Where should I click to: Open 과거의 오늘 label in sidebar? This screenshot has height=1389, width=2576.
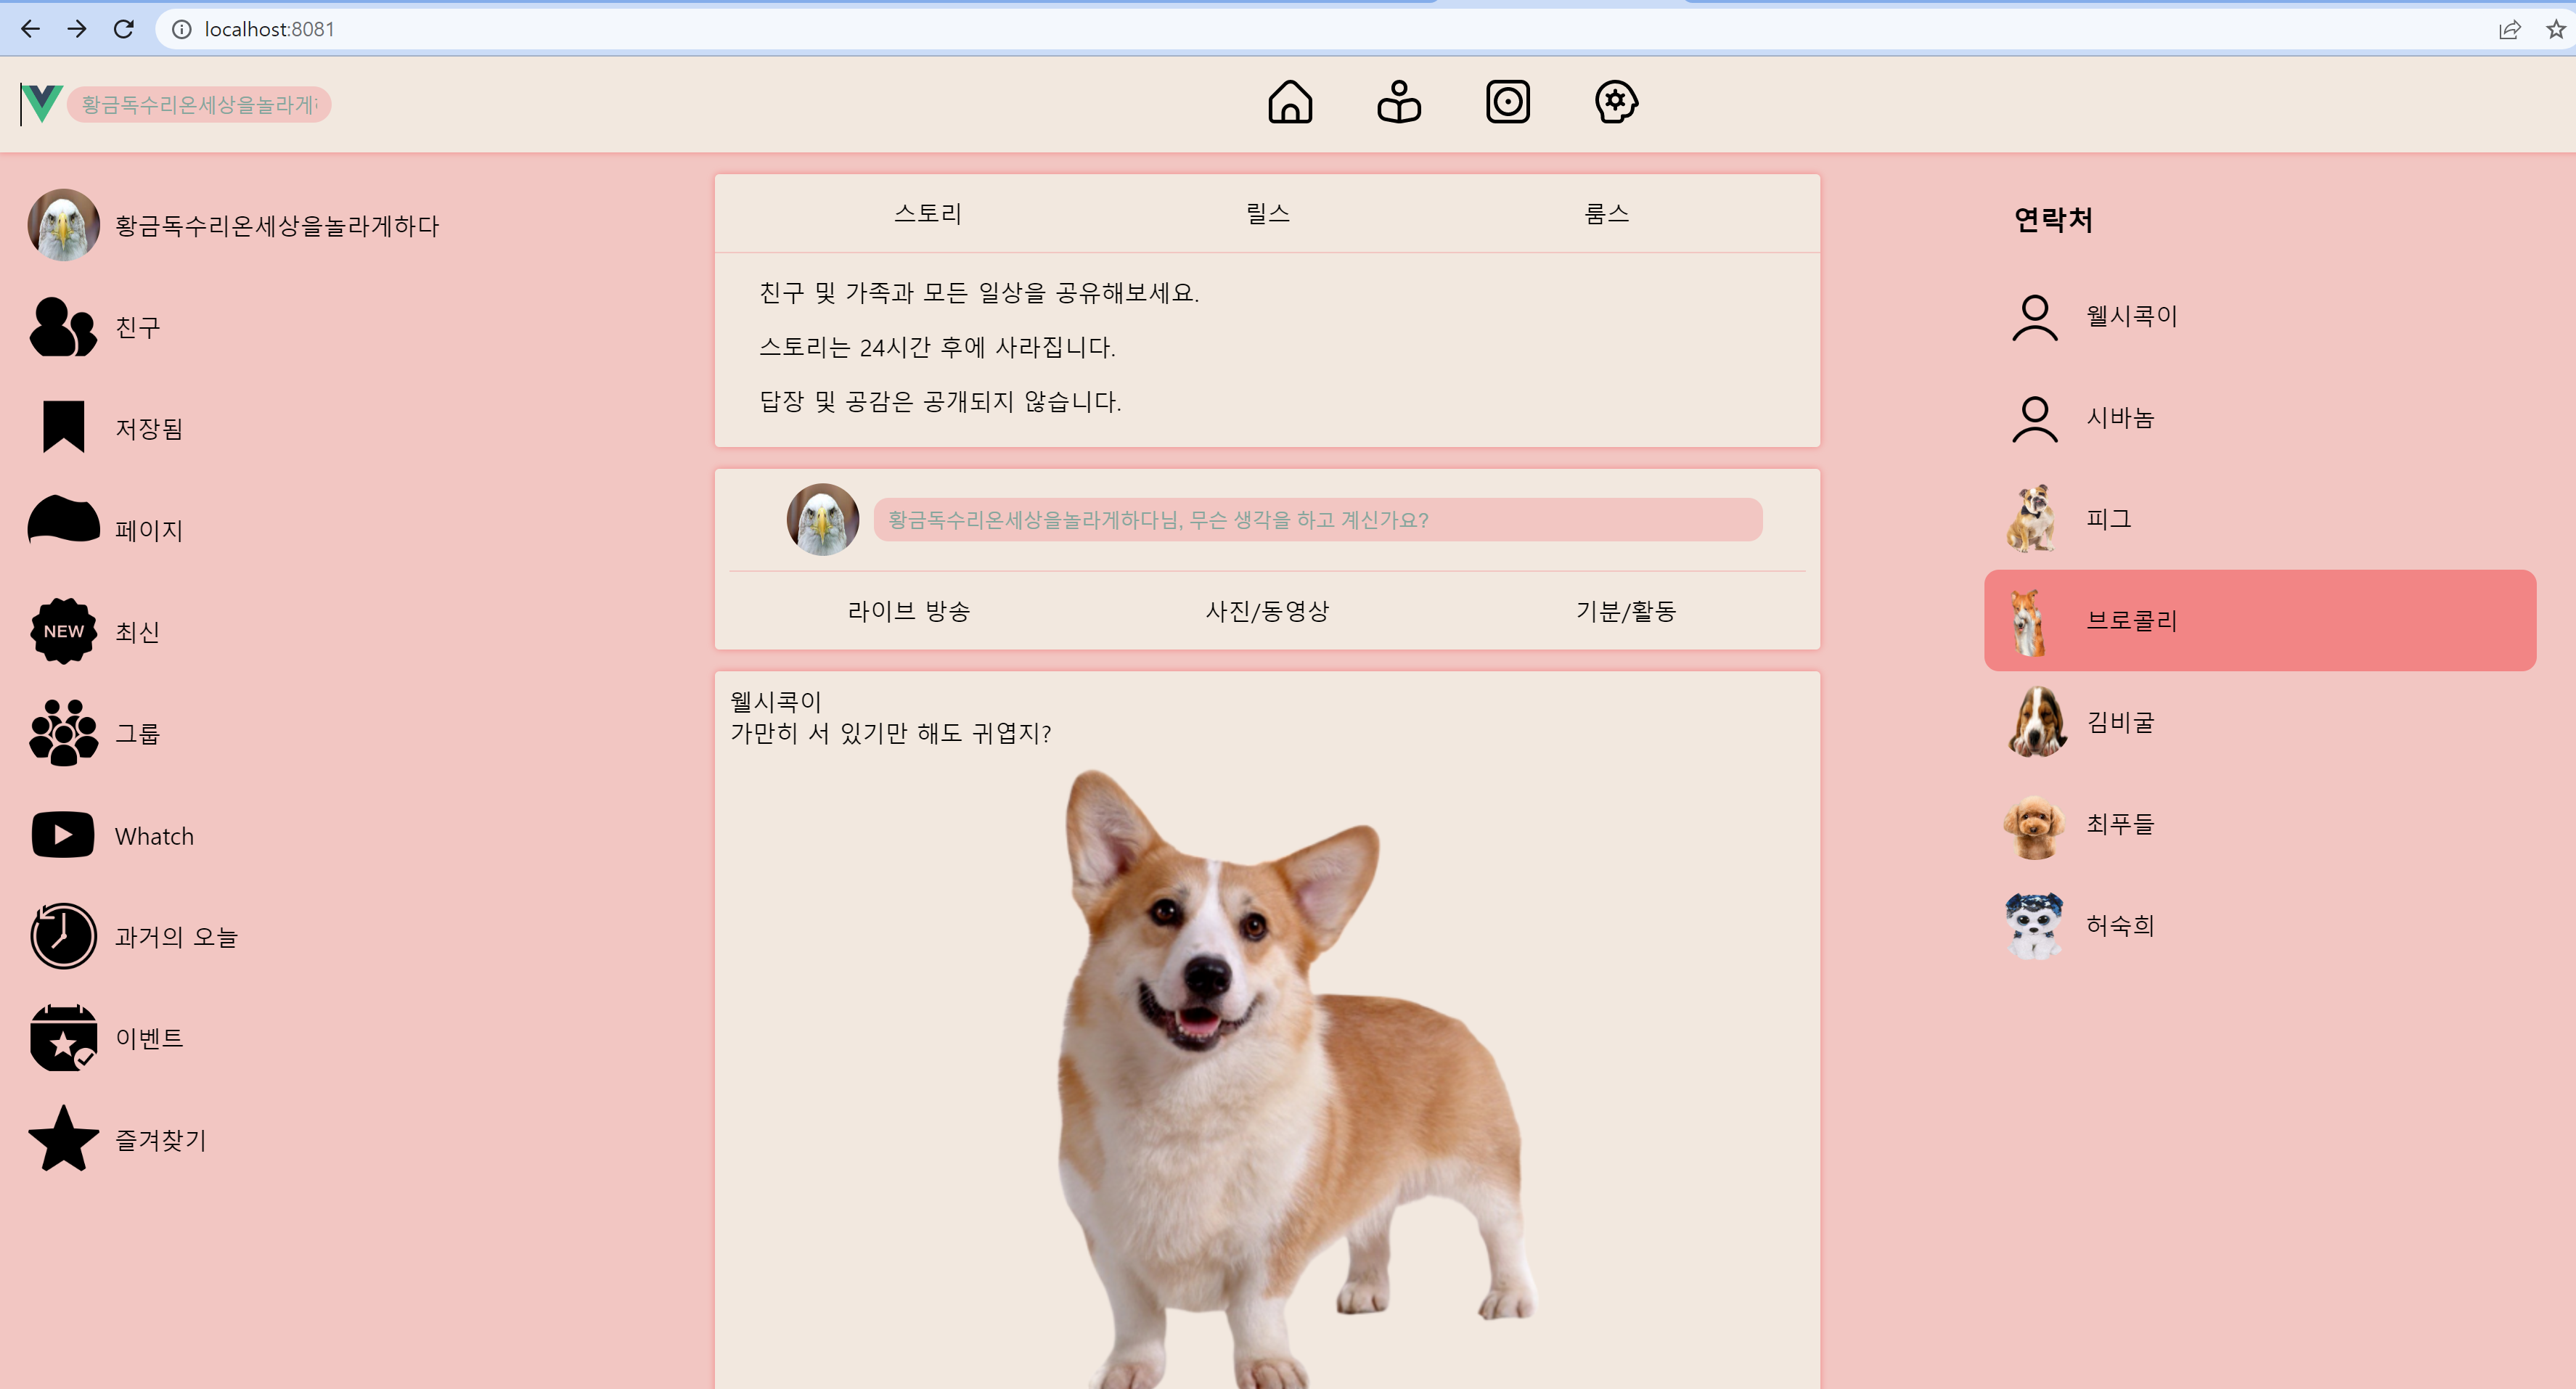pyautogui.click(x=176, y=937)
